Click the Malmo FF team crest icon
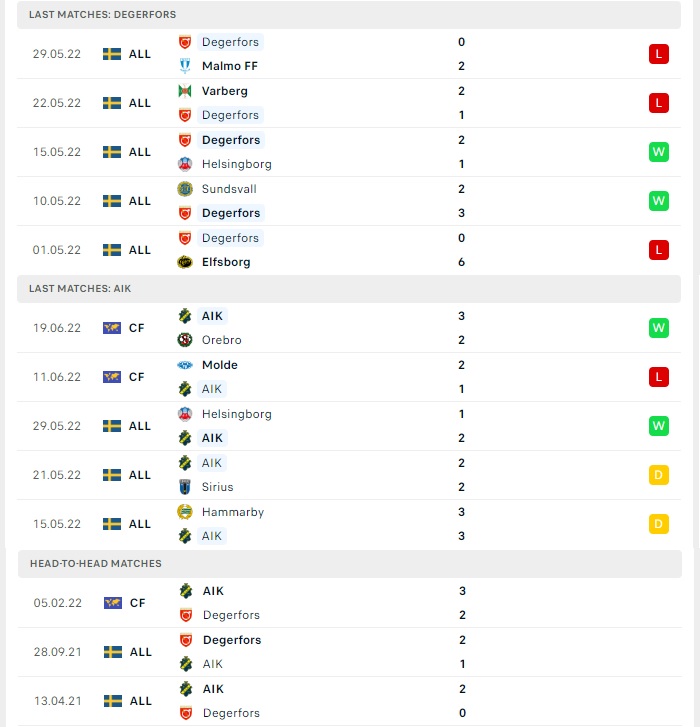700x727 pixels. pyautogui.click(x=185, y=66)
